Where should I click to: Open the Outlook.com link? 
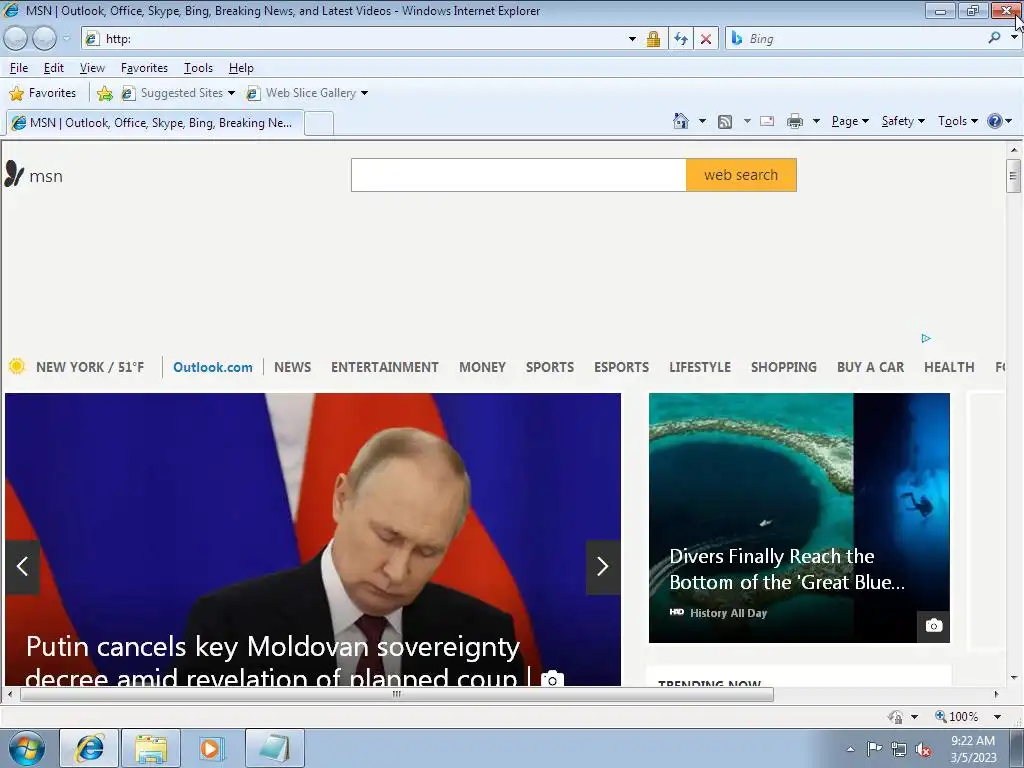click(213, 367)
